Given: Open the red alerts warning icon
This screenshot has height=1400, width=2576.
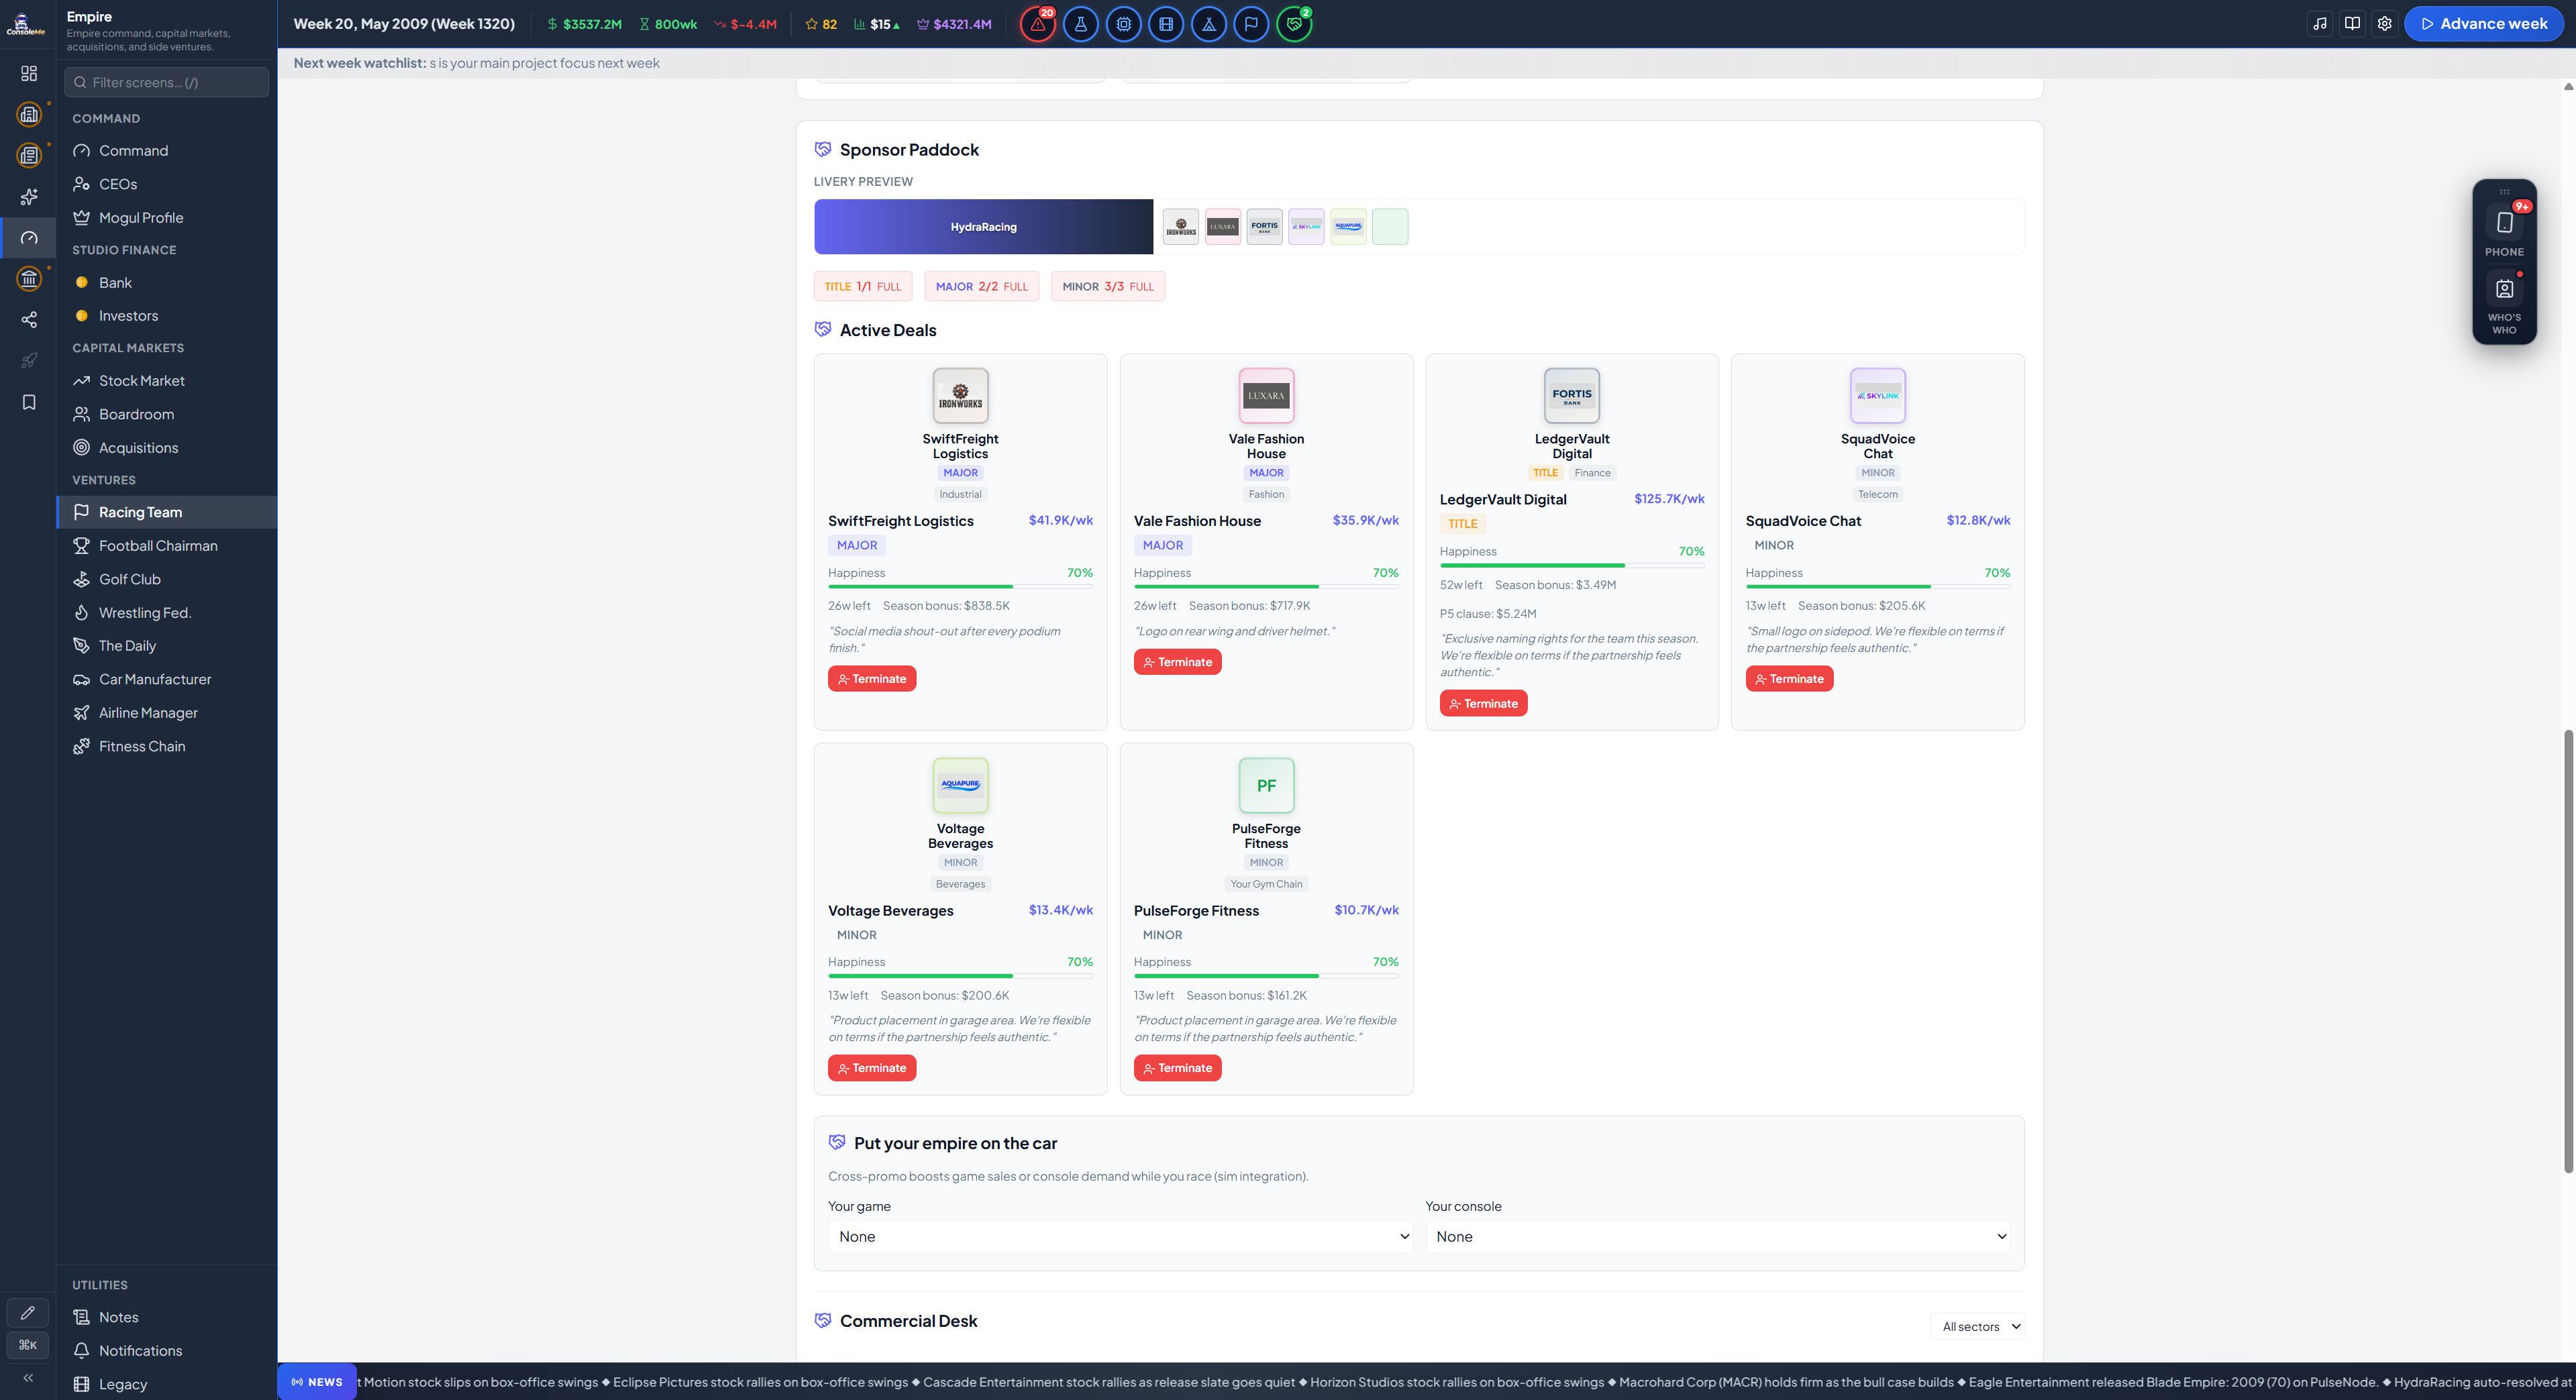Looking at the screenshot, I should (1038, 24).
